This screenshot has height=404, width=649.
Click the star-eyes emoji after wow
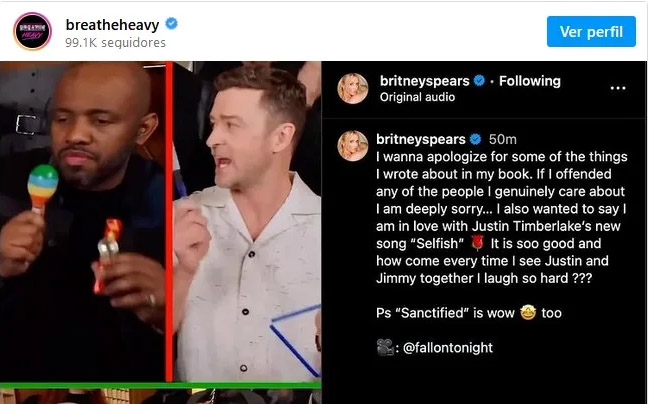[528, 313]
